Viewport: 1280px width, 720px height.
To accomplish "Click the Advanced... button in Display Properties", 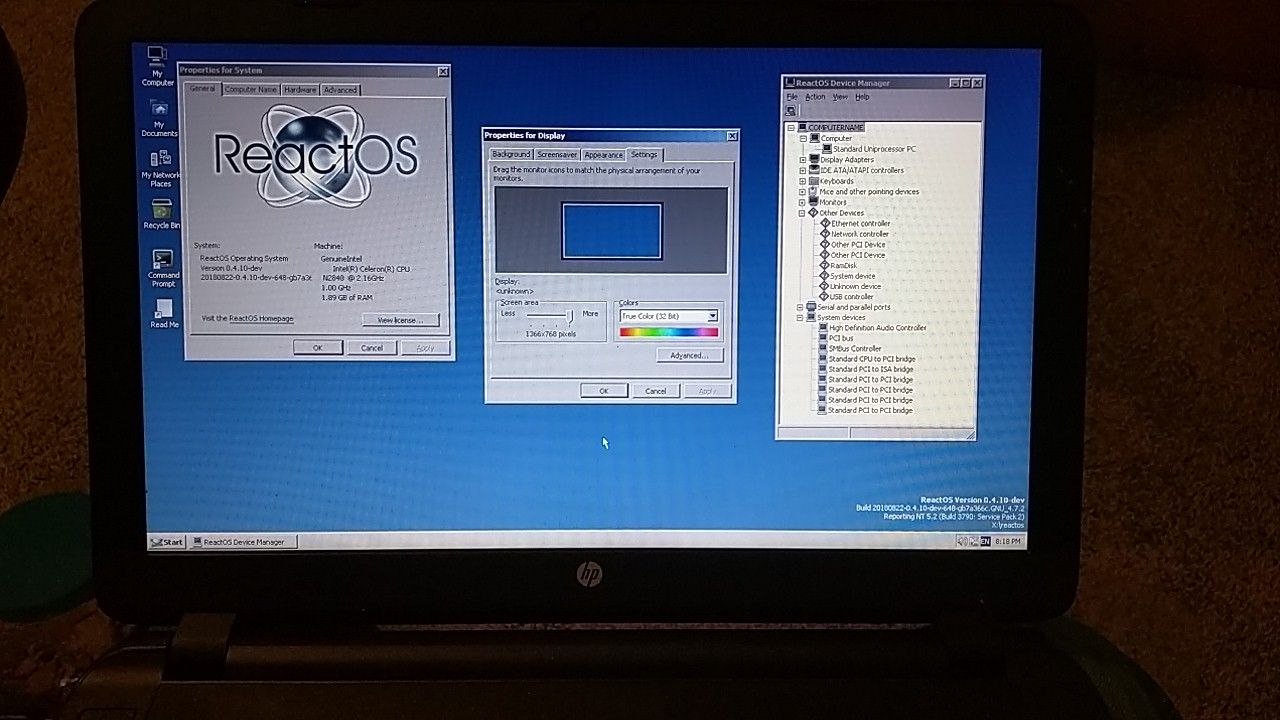I will click(690, 356).
